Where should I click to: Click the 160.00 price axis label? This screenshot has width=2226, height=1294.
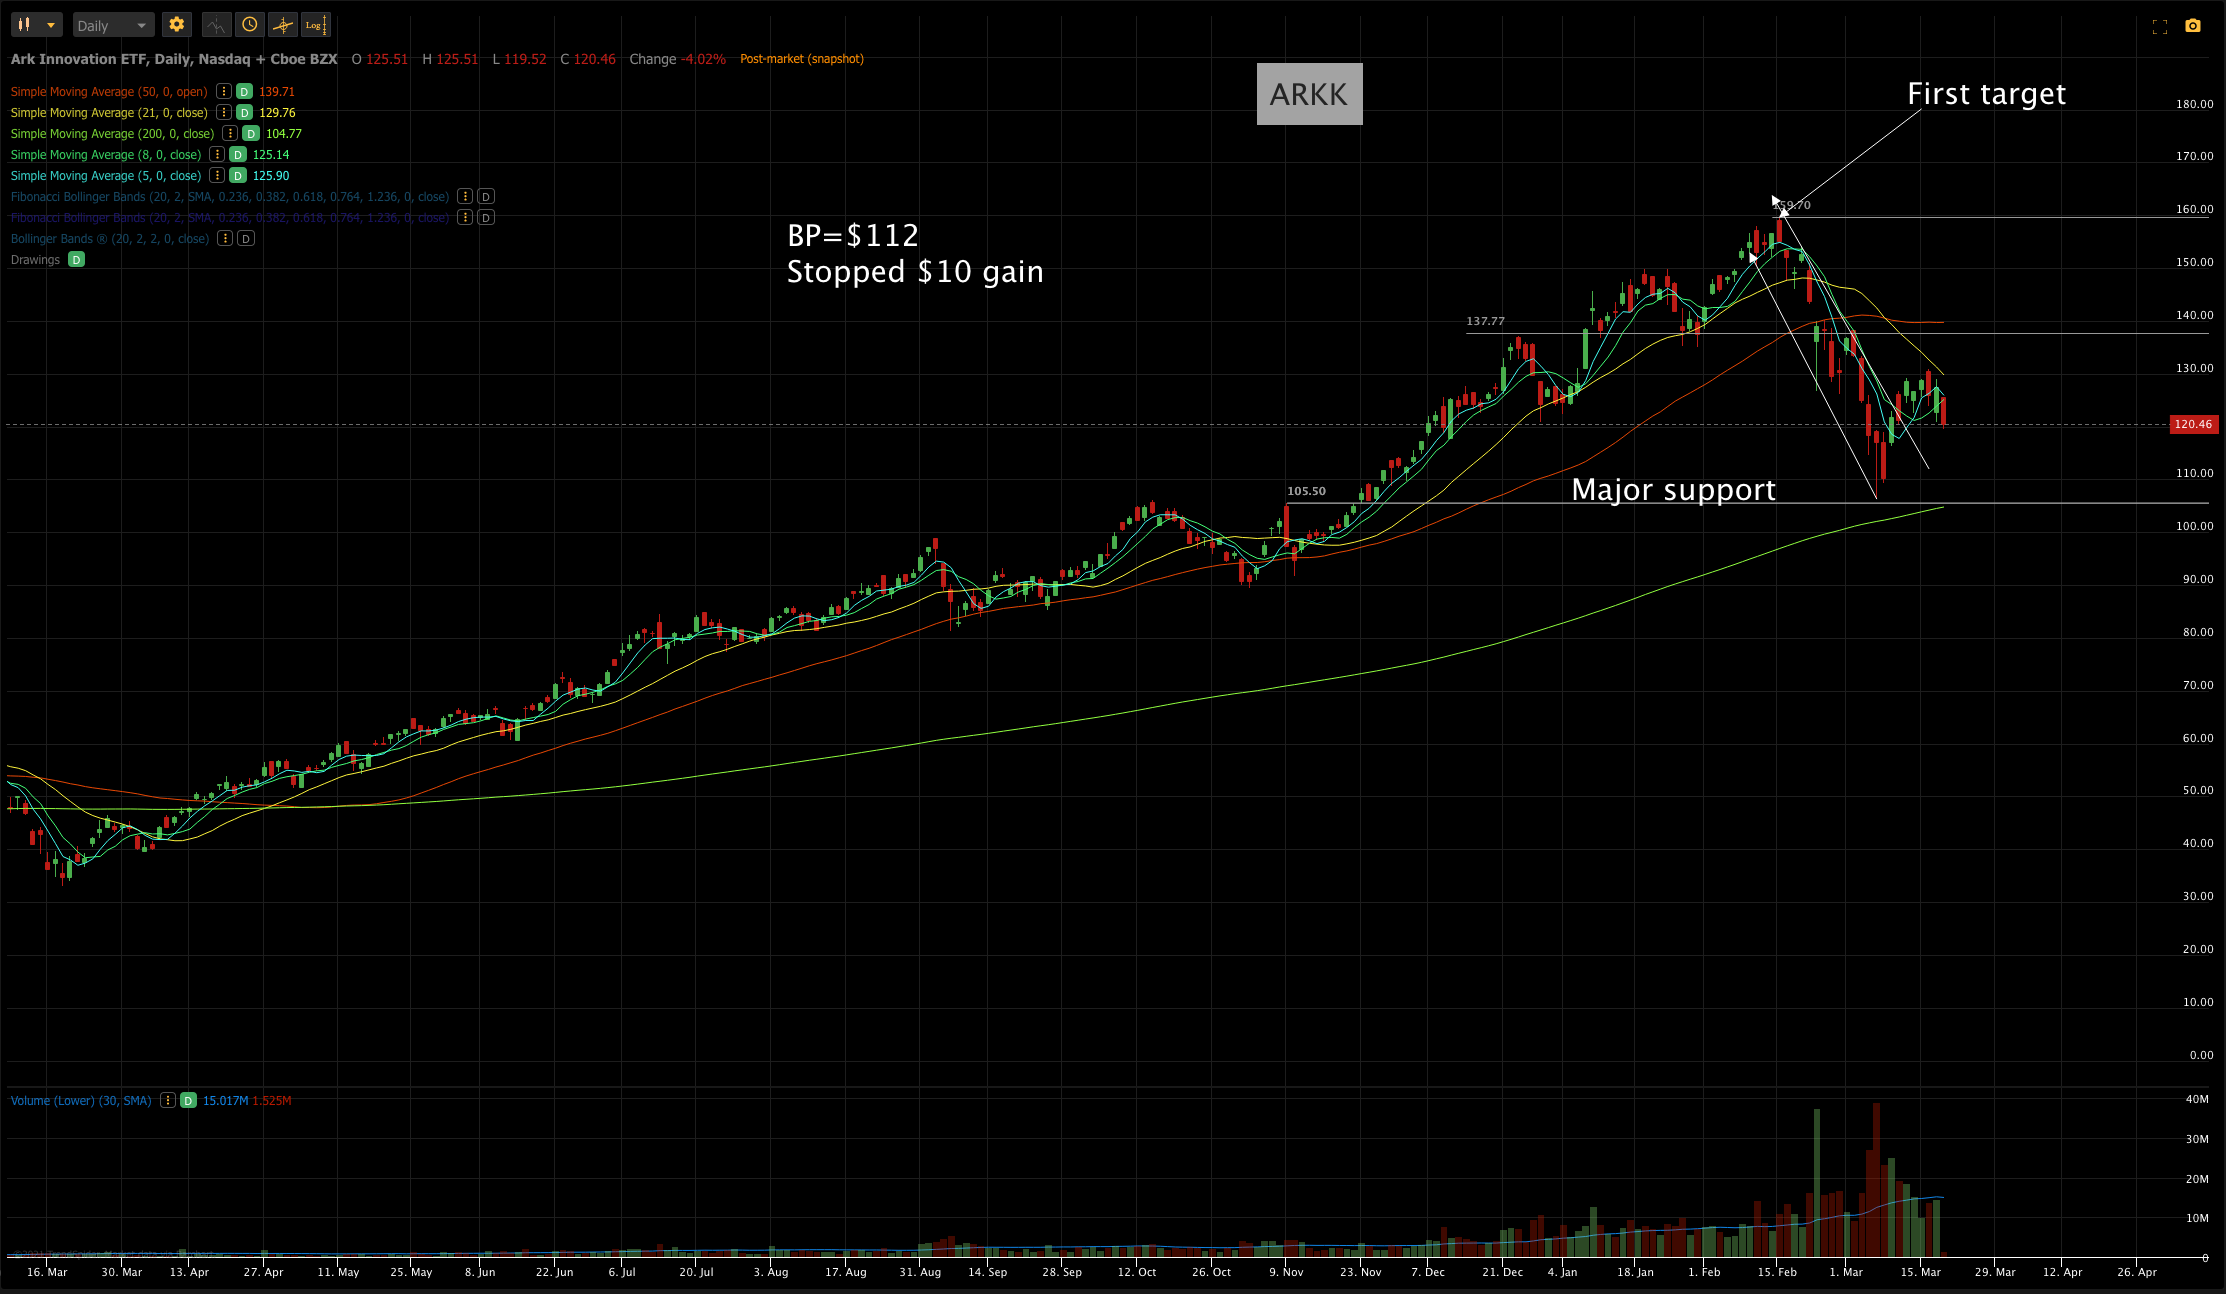(2194, 209)
